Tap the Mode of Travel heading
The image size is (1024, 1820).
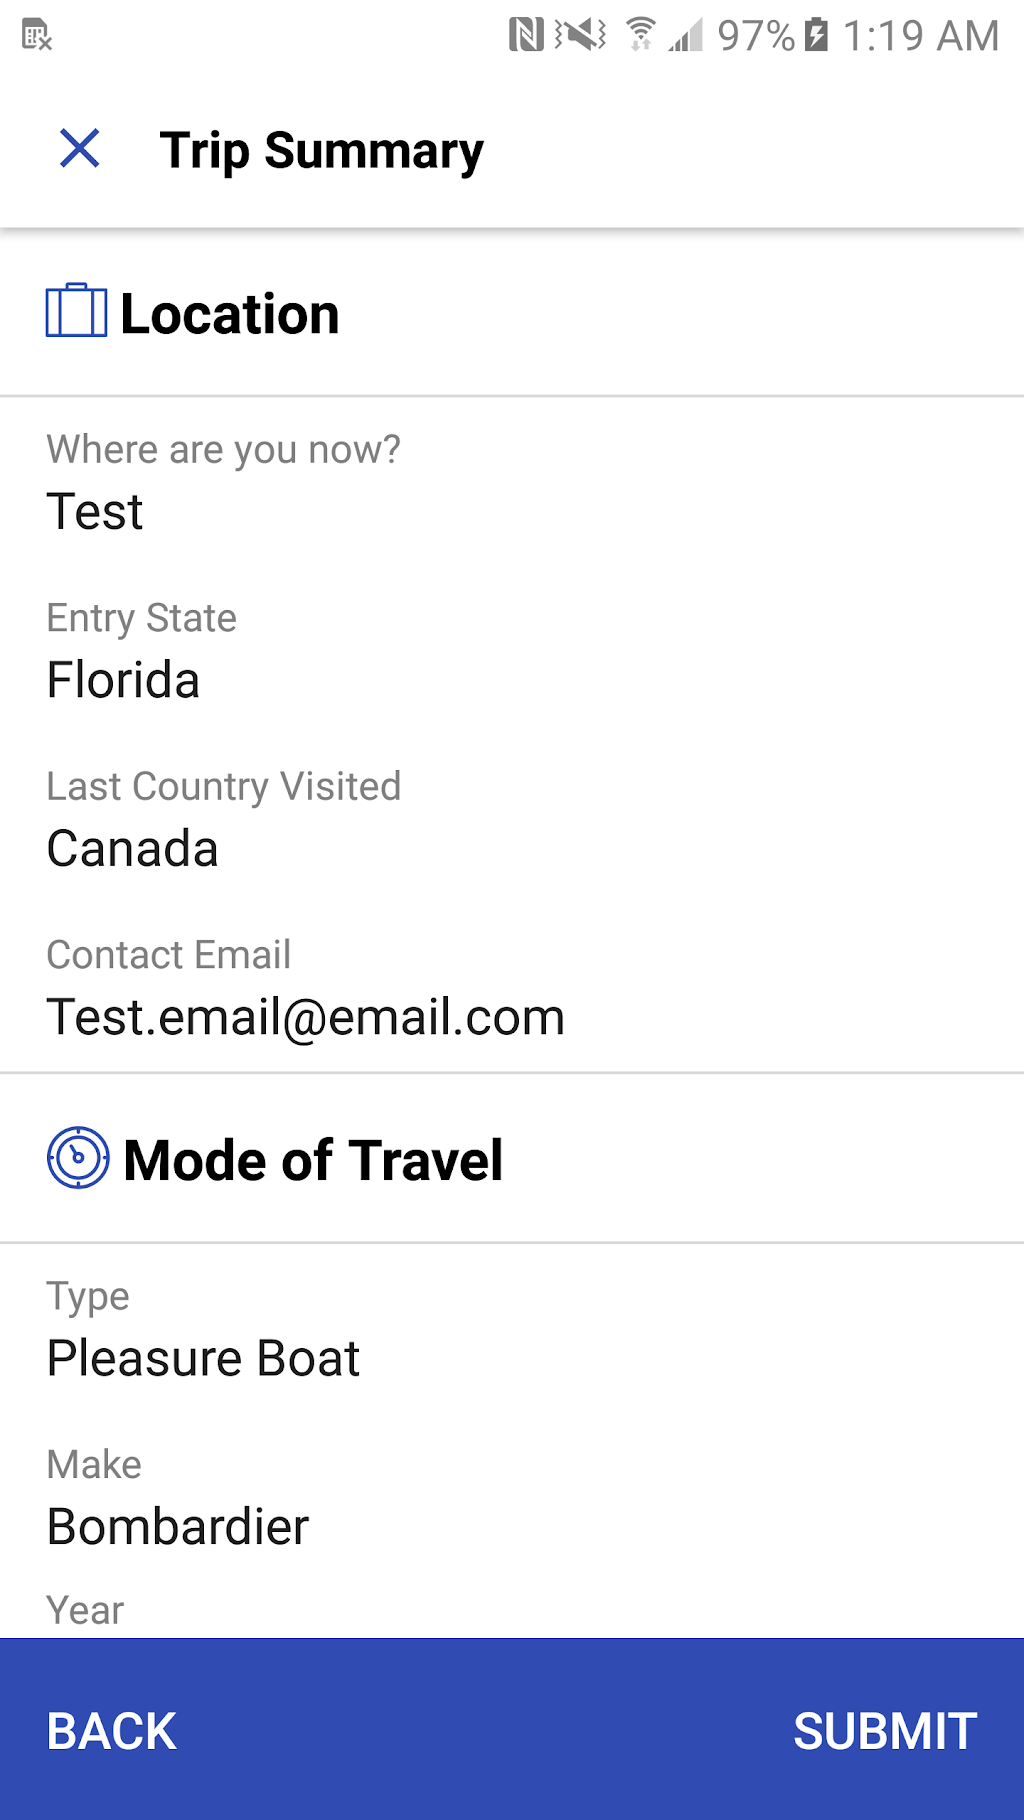coord(313,1160)
